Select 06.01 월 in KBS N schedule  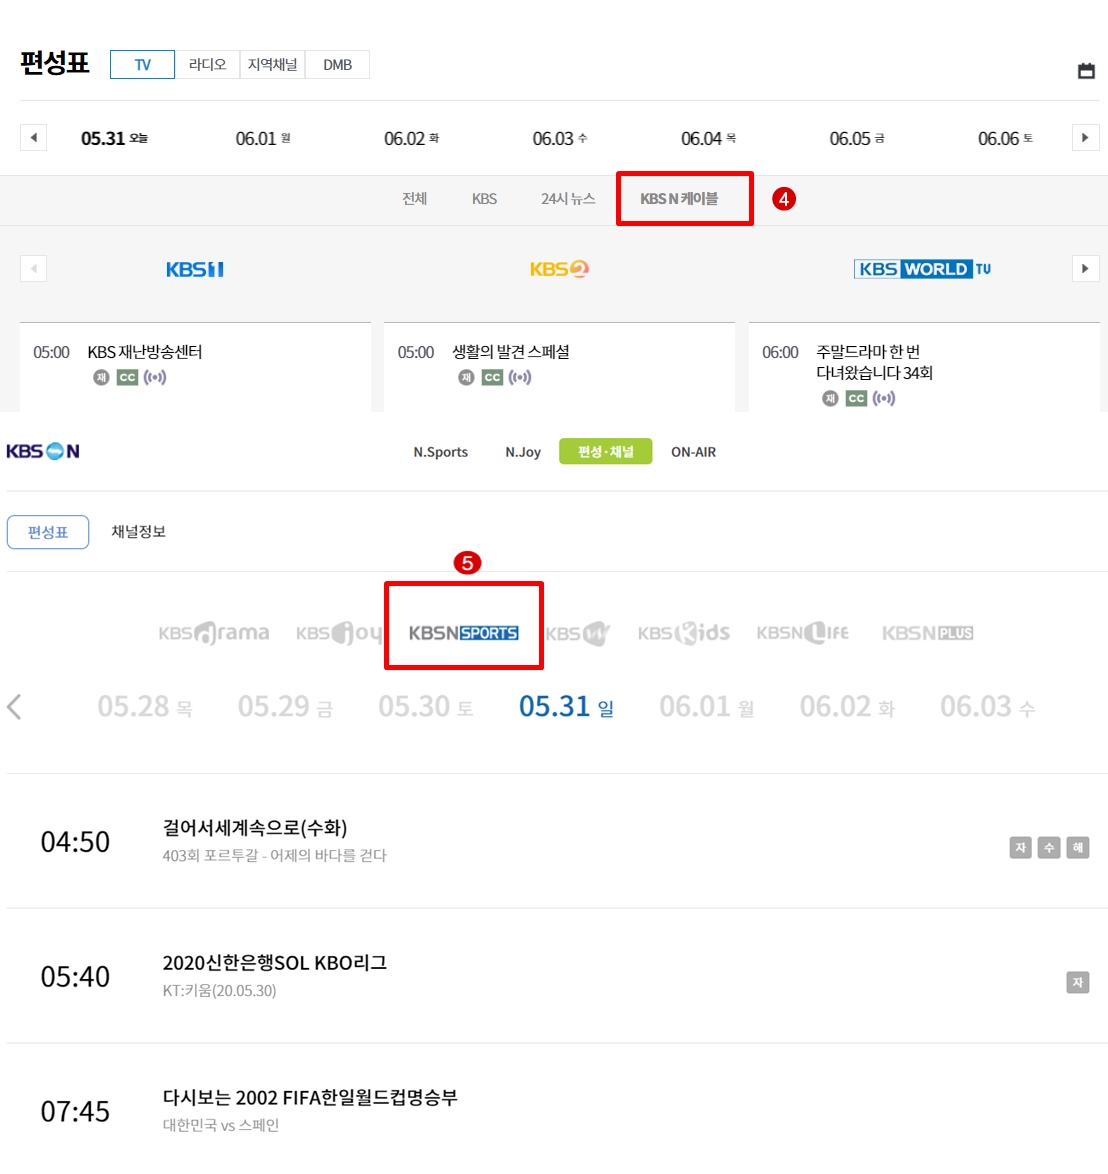706,707
